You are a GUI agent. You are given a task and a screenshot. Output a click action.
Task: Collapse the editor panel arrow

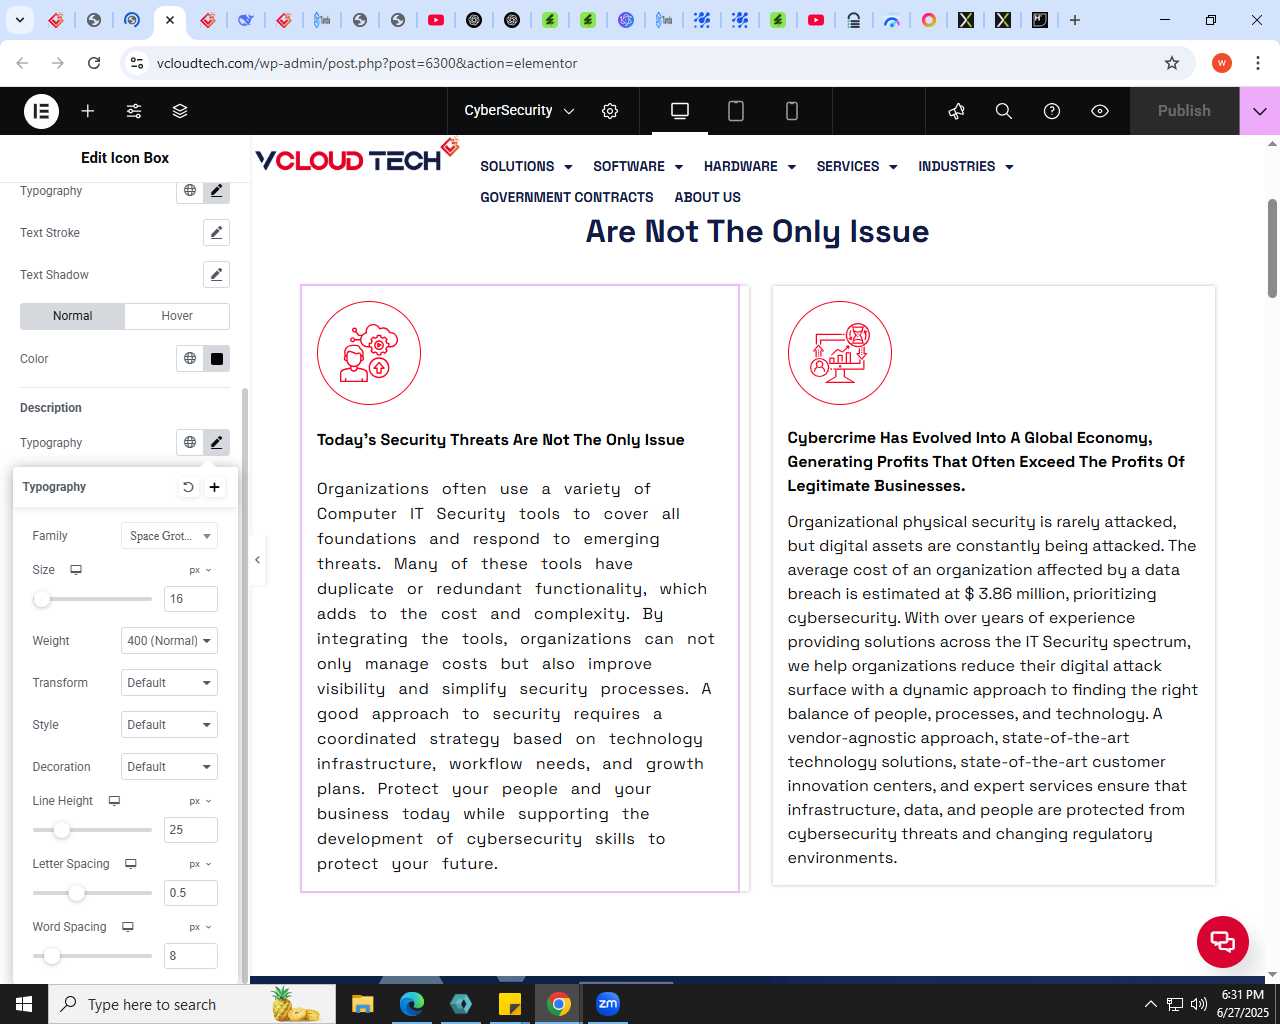(x=257, y=560)
